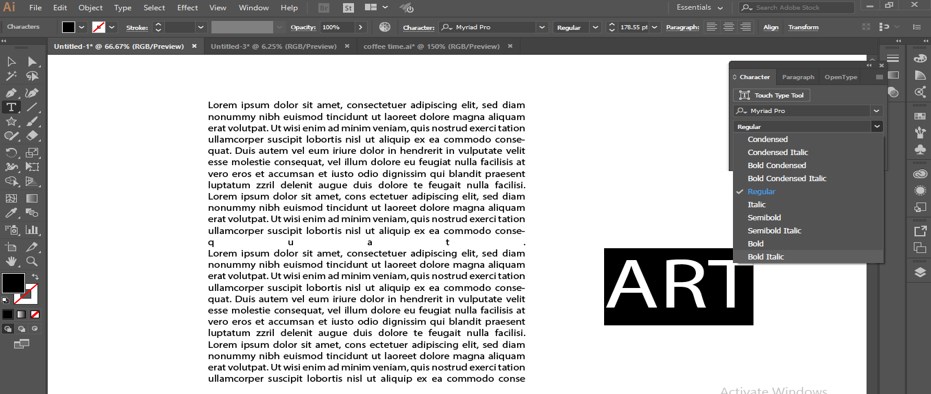Open the Asset Export panel icon
The width and height of the screenshot is (931, 394).
click(920, 230)
